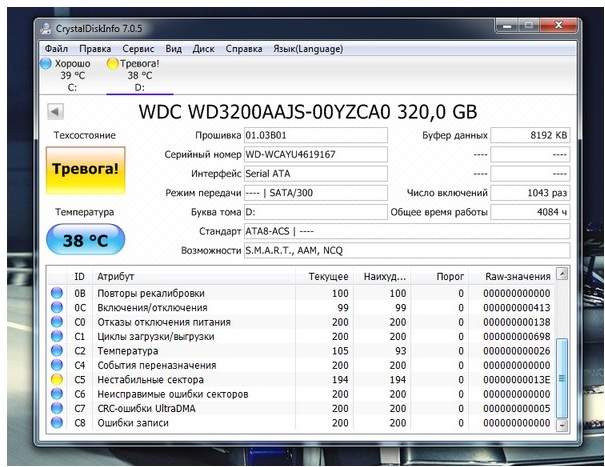Click the C8 ID cell
This screenshot has height=467, width=605.
(80, 423)
